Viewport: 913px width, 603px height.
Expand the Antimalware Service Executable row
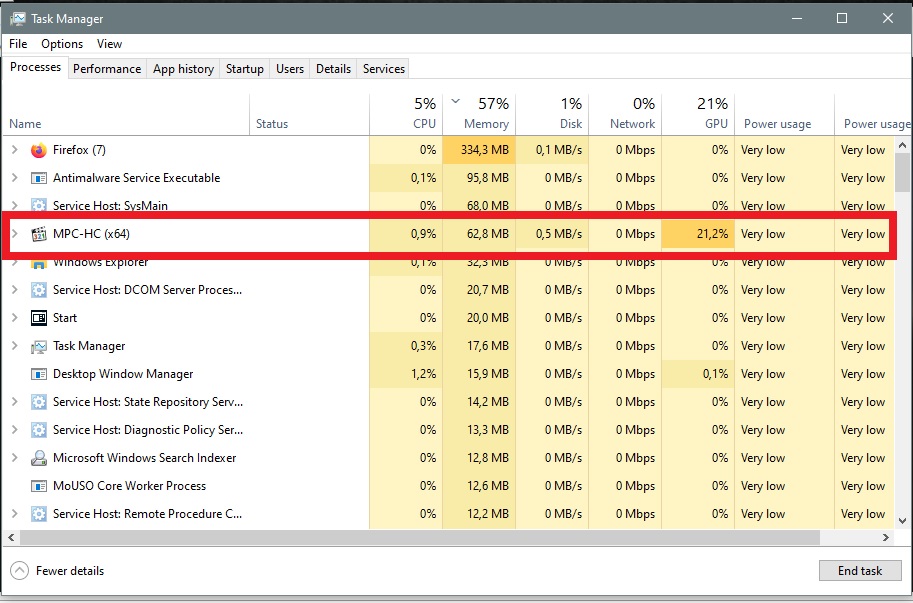pyautogui.click(x=15, y=178)
